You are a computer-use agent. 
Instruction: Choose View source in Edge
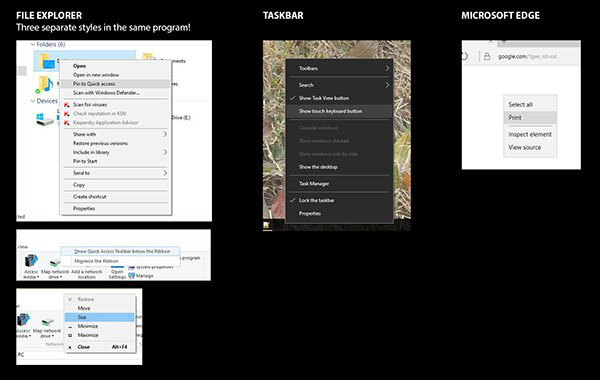530,147
